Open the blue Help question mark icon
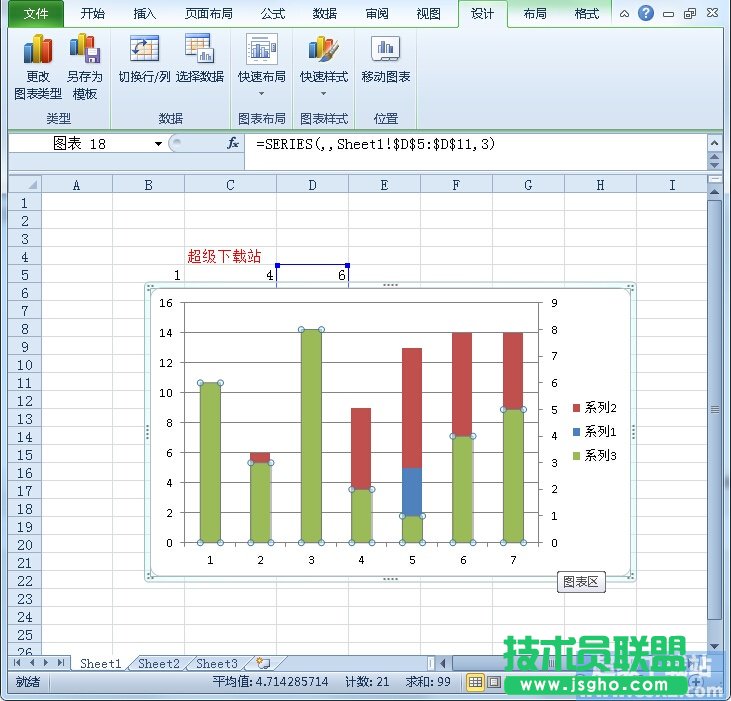 646,13
